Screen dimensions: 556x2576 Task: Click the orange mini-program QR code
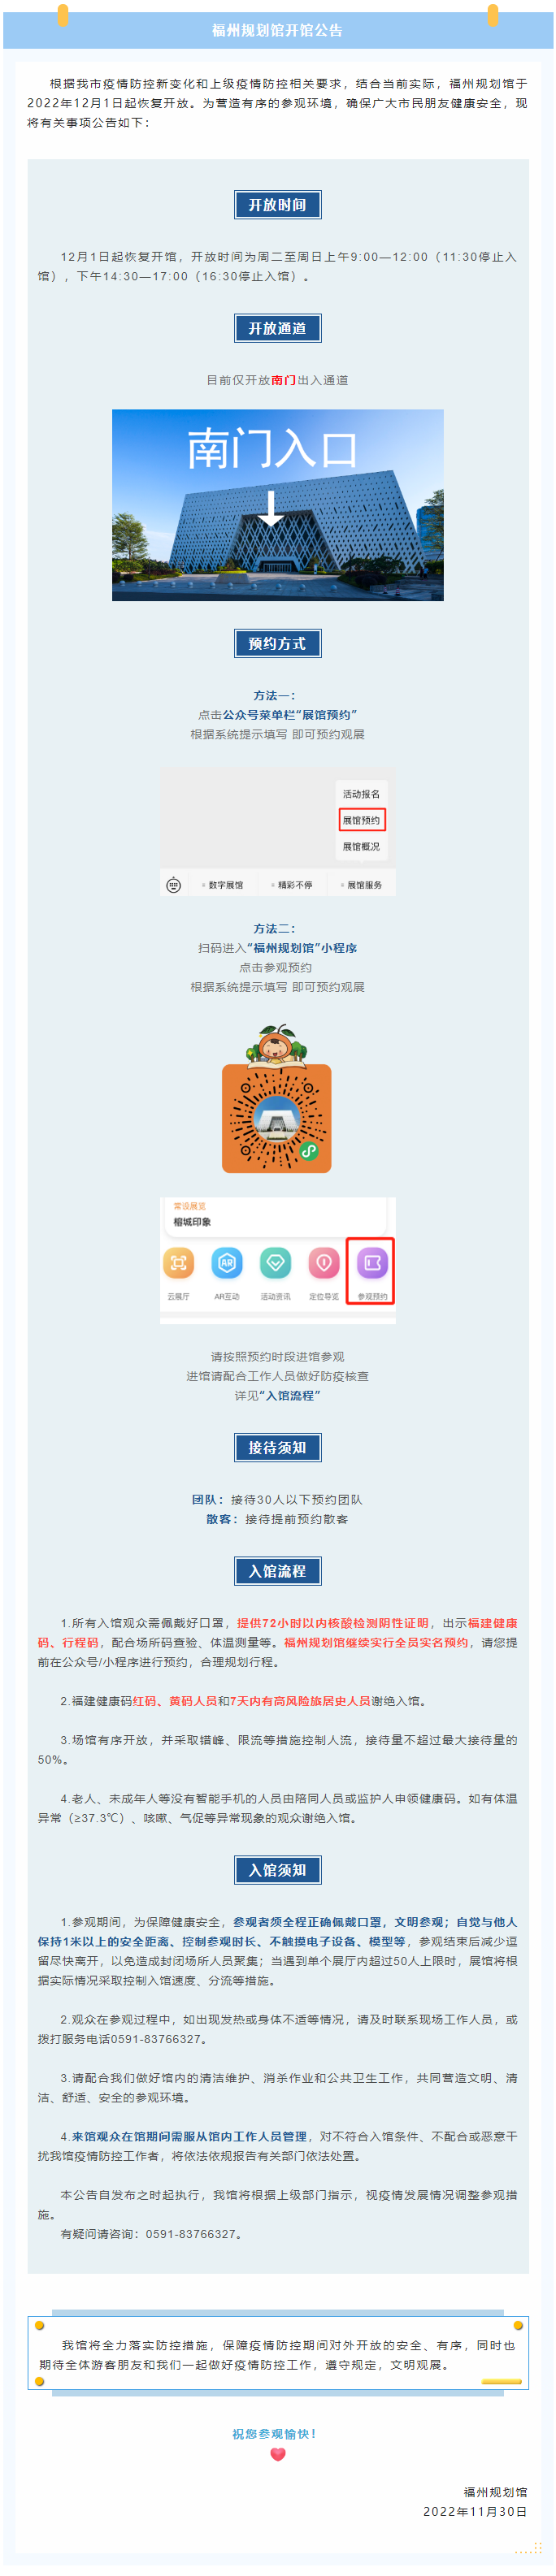[x=277, y=1118]
